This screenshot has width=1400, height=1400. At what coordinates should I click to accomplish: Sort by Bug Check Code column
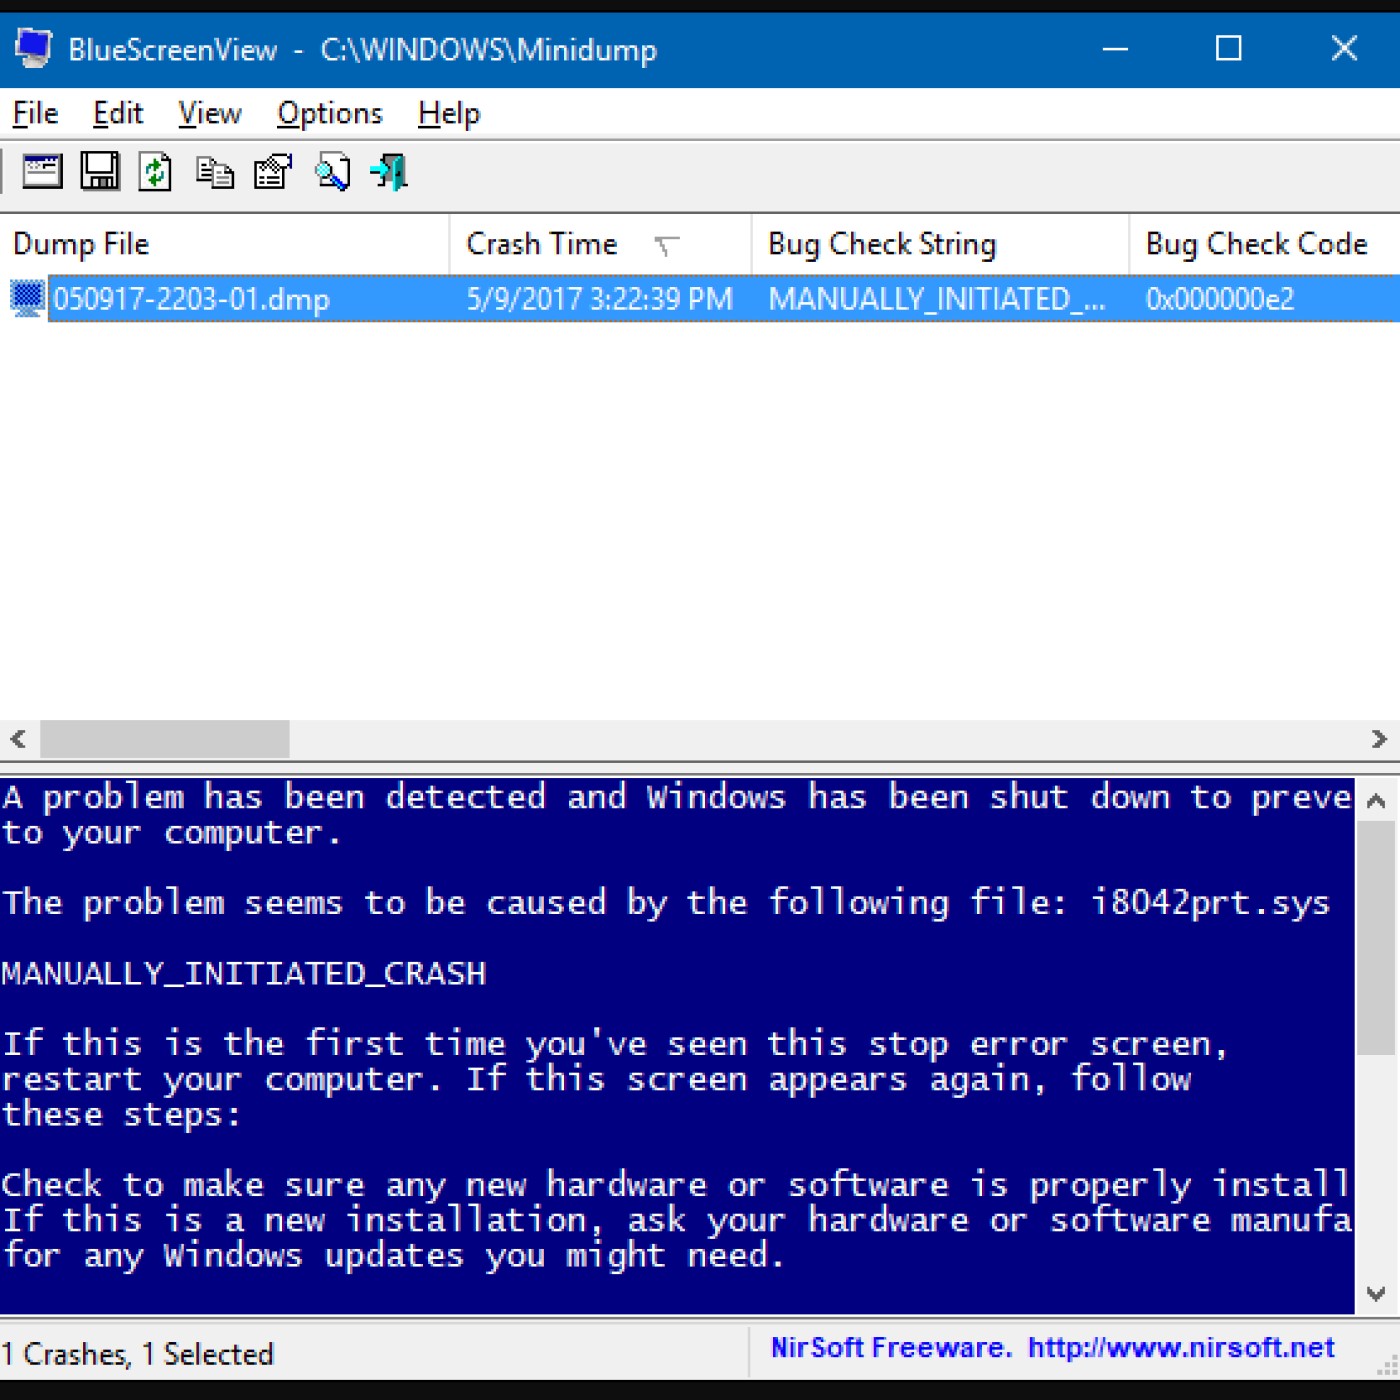1264,244
